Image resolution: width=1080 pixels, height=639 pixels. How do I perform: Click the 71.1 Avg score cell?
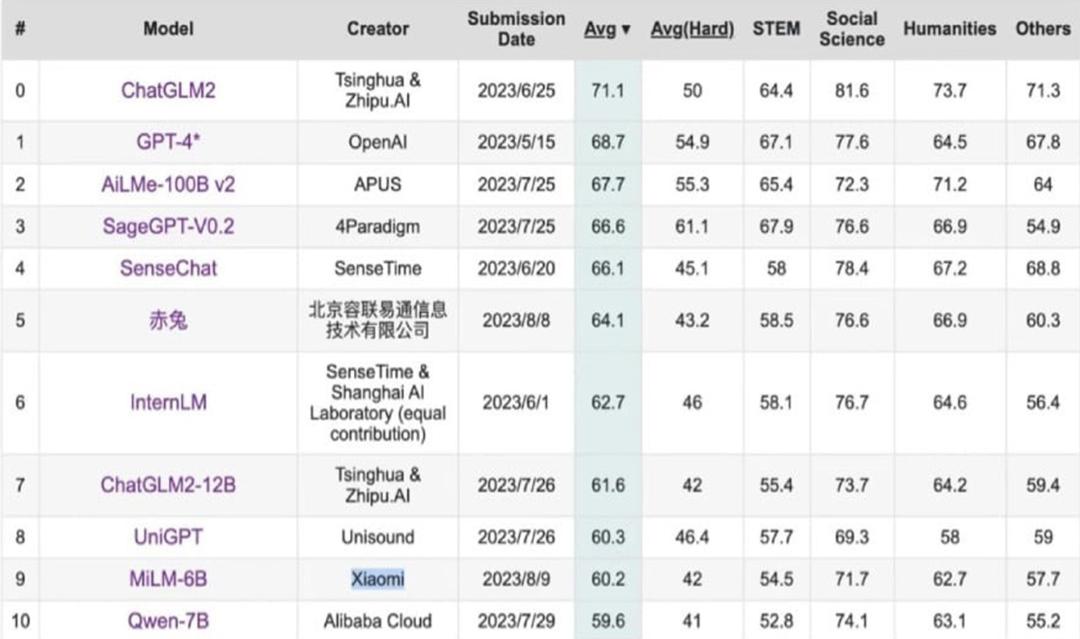608,90
